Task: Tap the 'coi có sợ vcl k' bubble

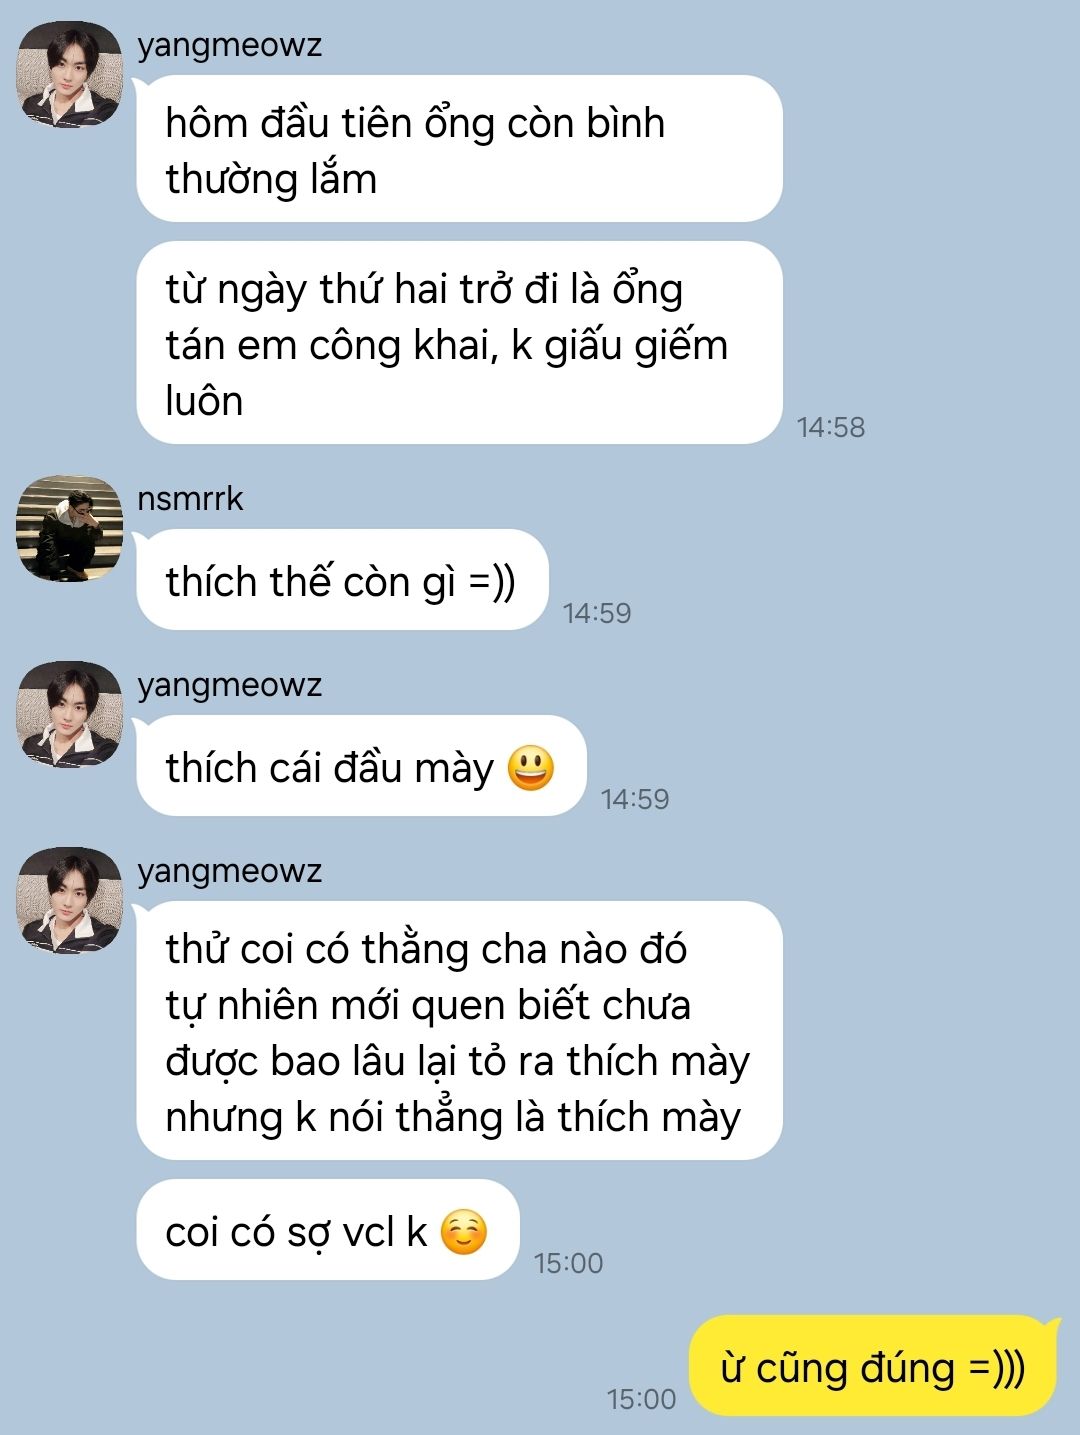Action: [x=328, y=1230]
